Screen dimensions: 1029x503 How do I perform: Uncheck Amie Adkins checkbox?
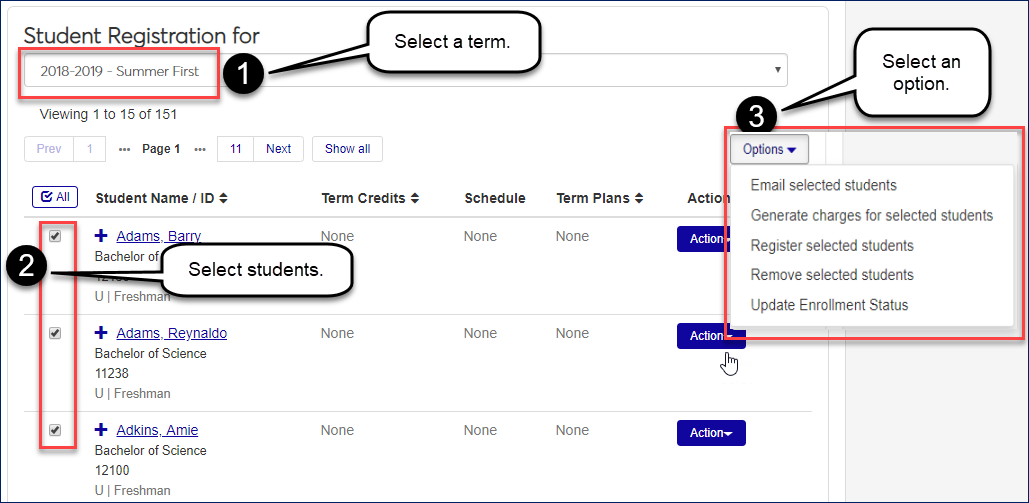(x=56, y=430)
